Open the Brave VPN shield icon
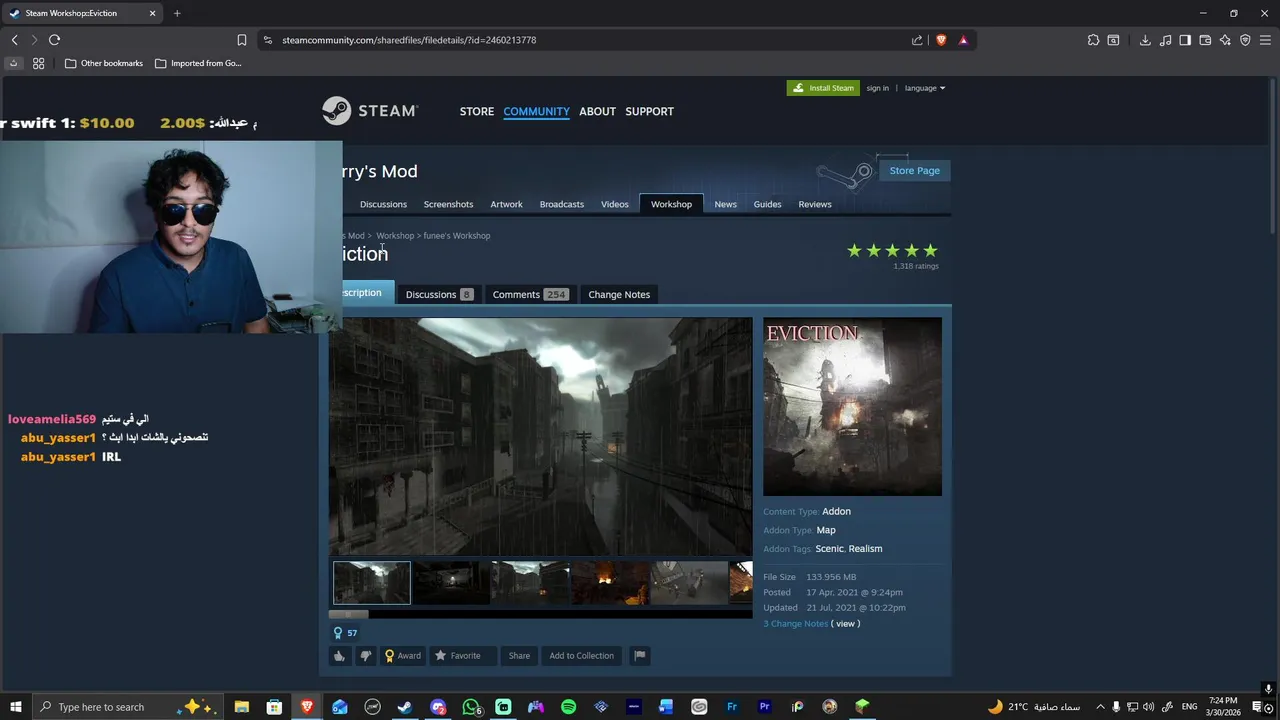Image resolution: width=1280 pixels, height=720 pixels. click(x=1245, y=40)
